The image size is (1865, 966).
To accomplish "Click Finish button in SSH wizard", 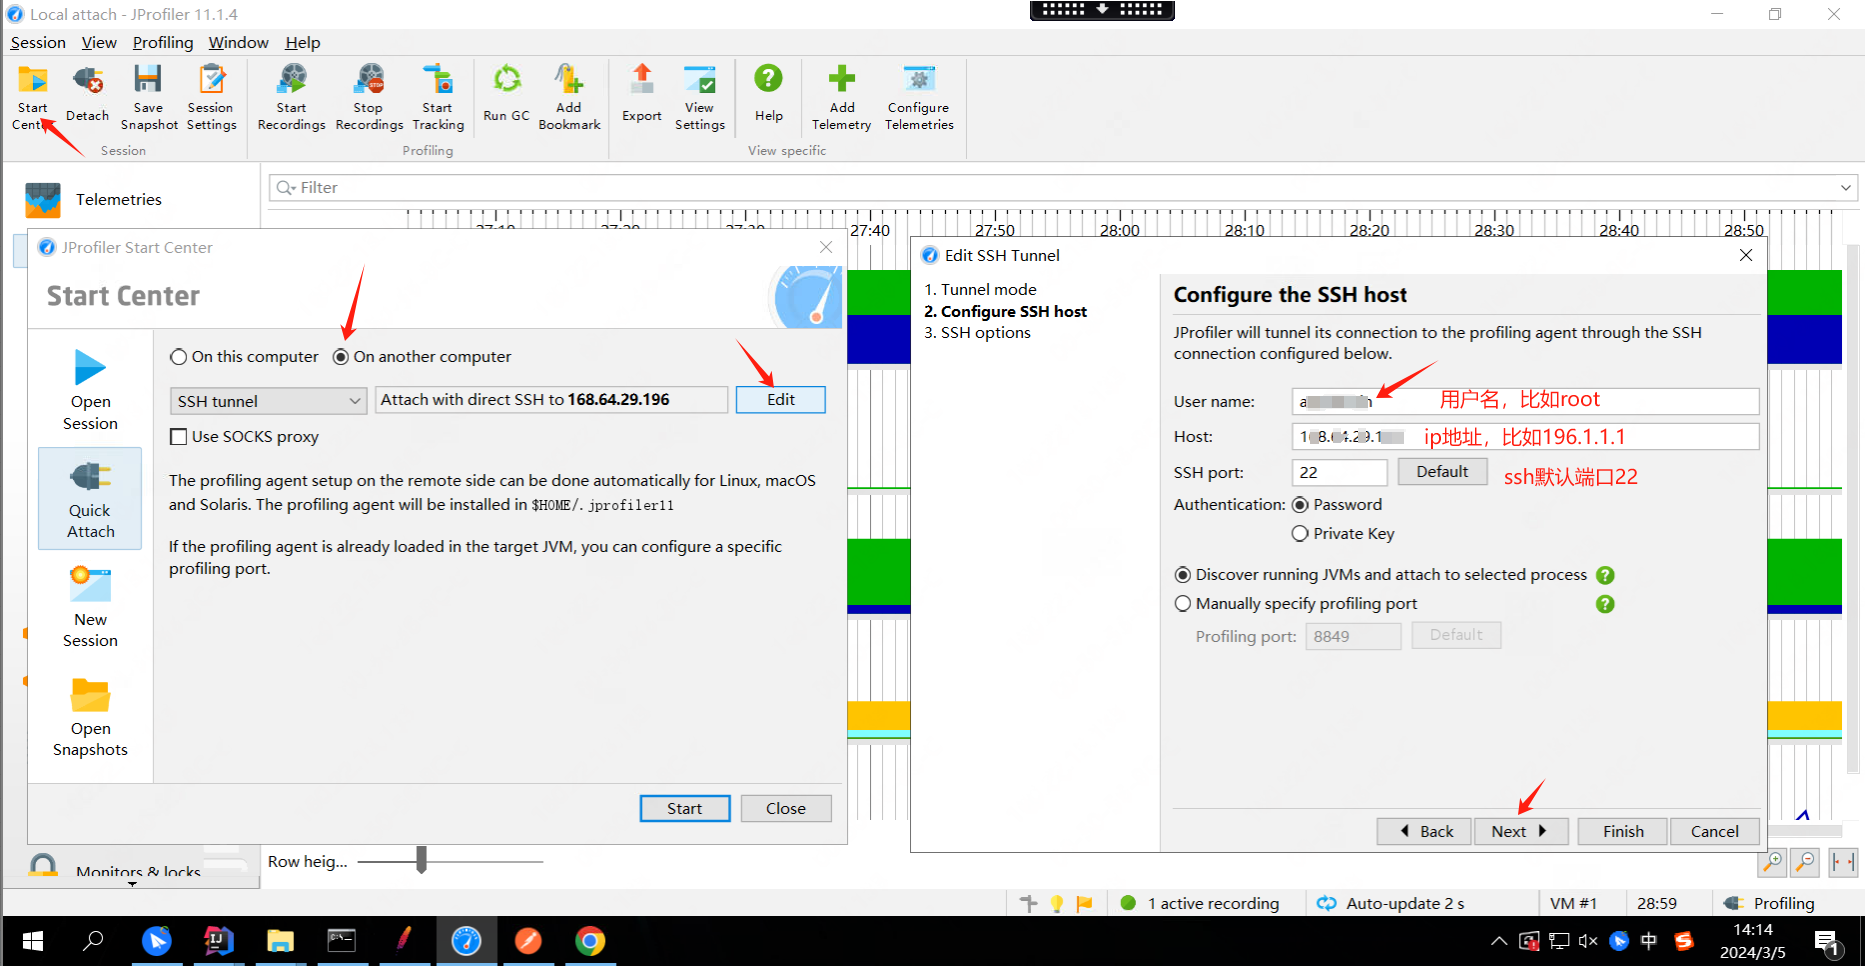I will (1623, 832).
